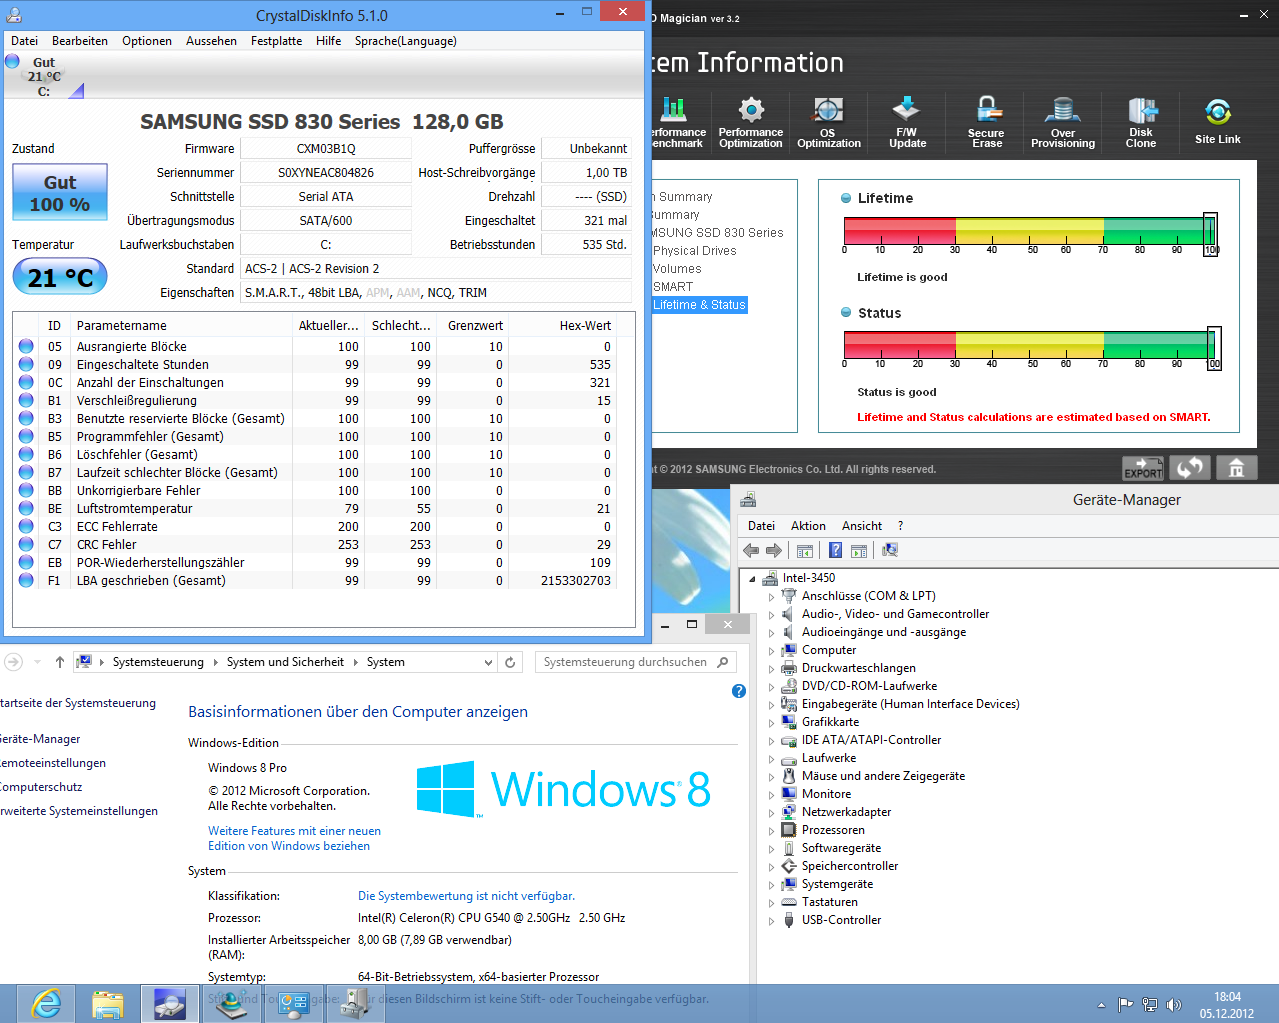Viewport: 1279px width, 1023px height.
Task: Click Gut 100 % health status button
Action: click(x=60, y=193)
